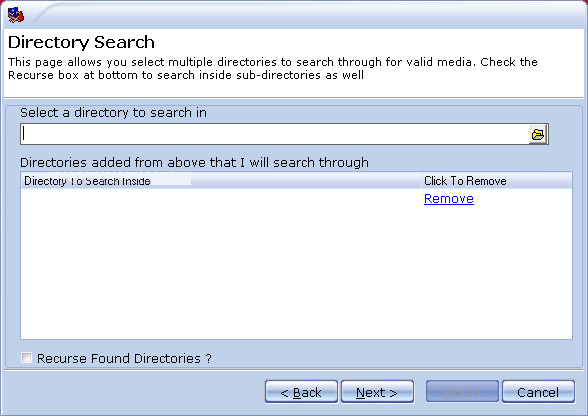Click empty area of the directories list

pyautogui.click(x=296, y=274)
